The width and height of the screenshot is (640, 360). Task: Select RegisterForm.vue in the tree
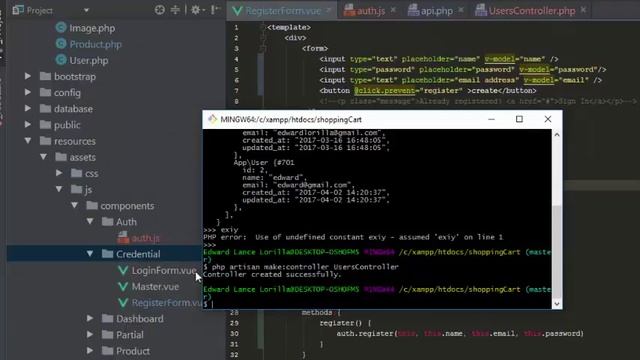tap(167, 302)
